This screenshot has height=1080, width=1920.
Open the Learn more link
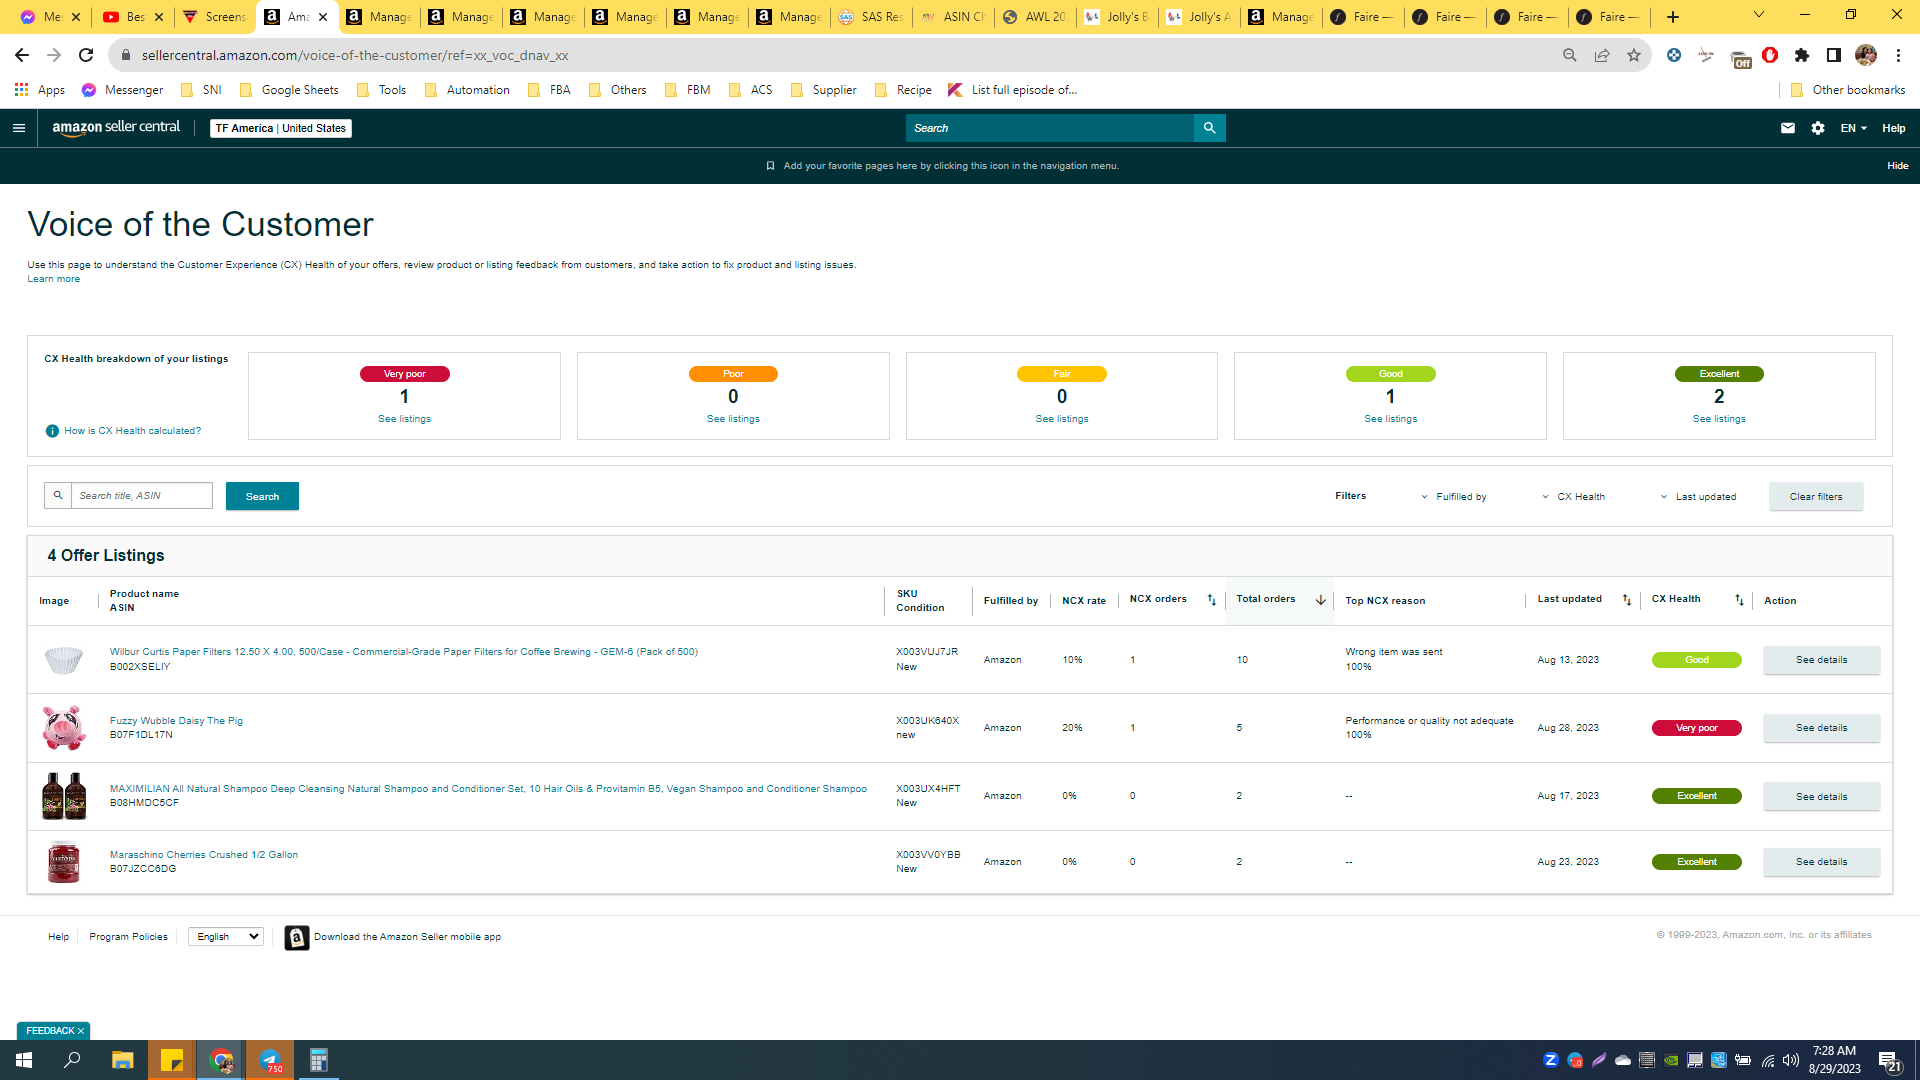[x=54, y=279]
